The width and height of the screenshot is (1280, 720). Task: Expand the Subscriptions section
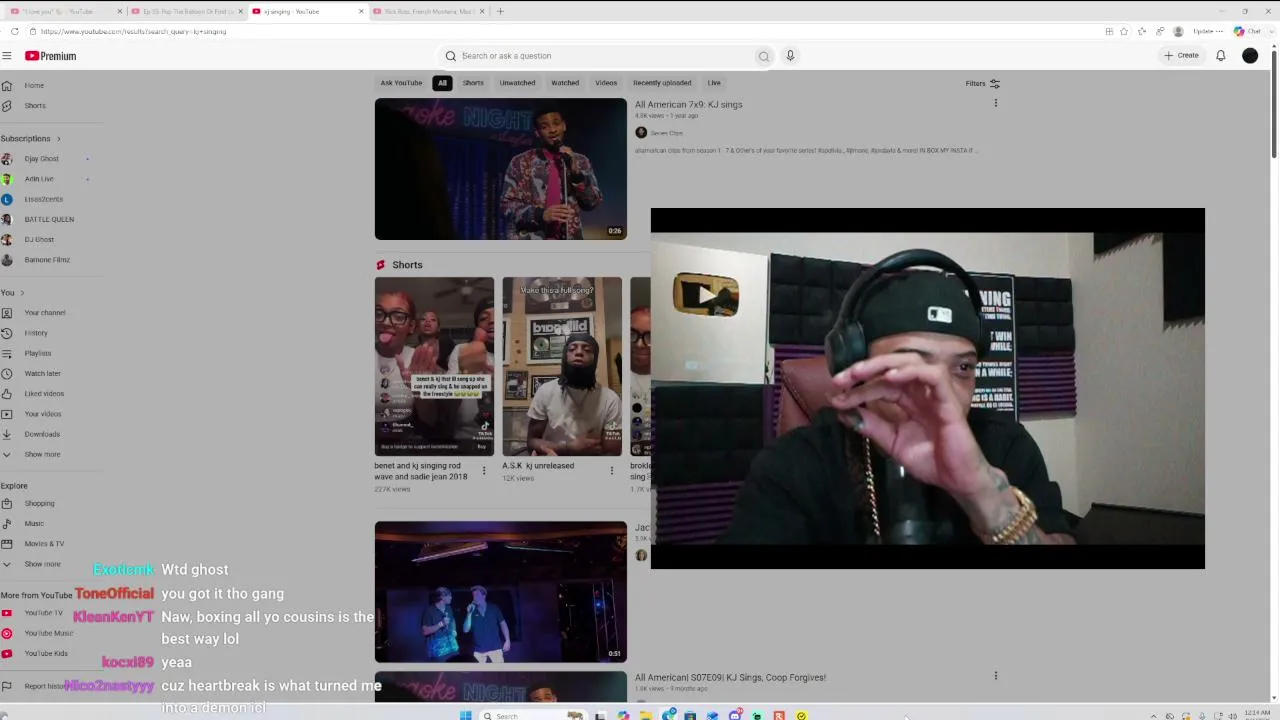[31, 139]
